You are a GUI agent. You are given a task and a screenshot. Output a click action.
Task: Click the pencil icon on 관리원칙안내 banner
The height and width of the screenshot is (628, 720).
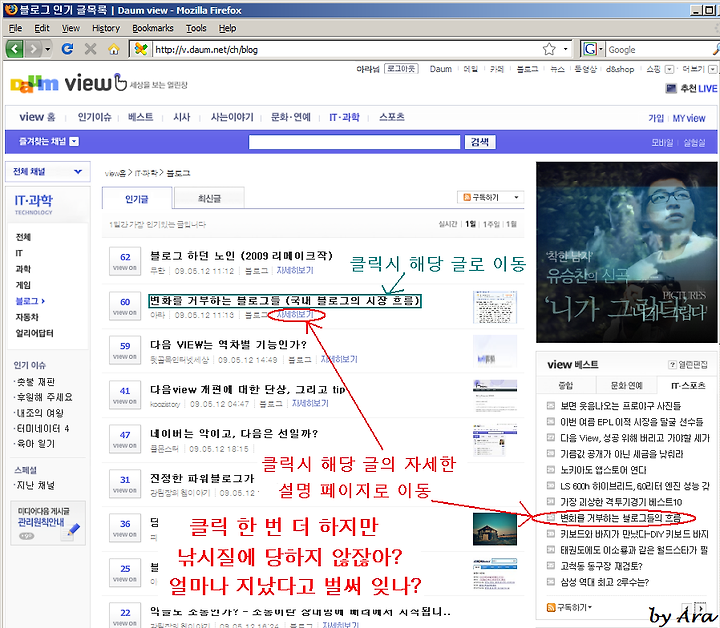tap(73, 530)
